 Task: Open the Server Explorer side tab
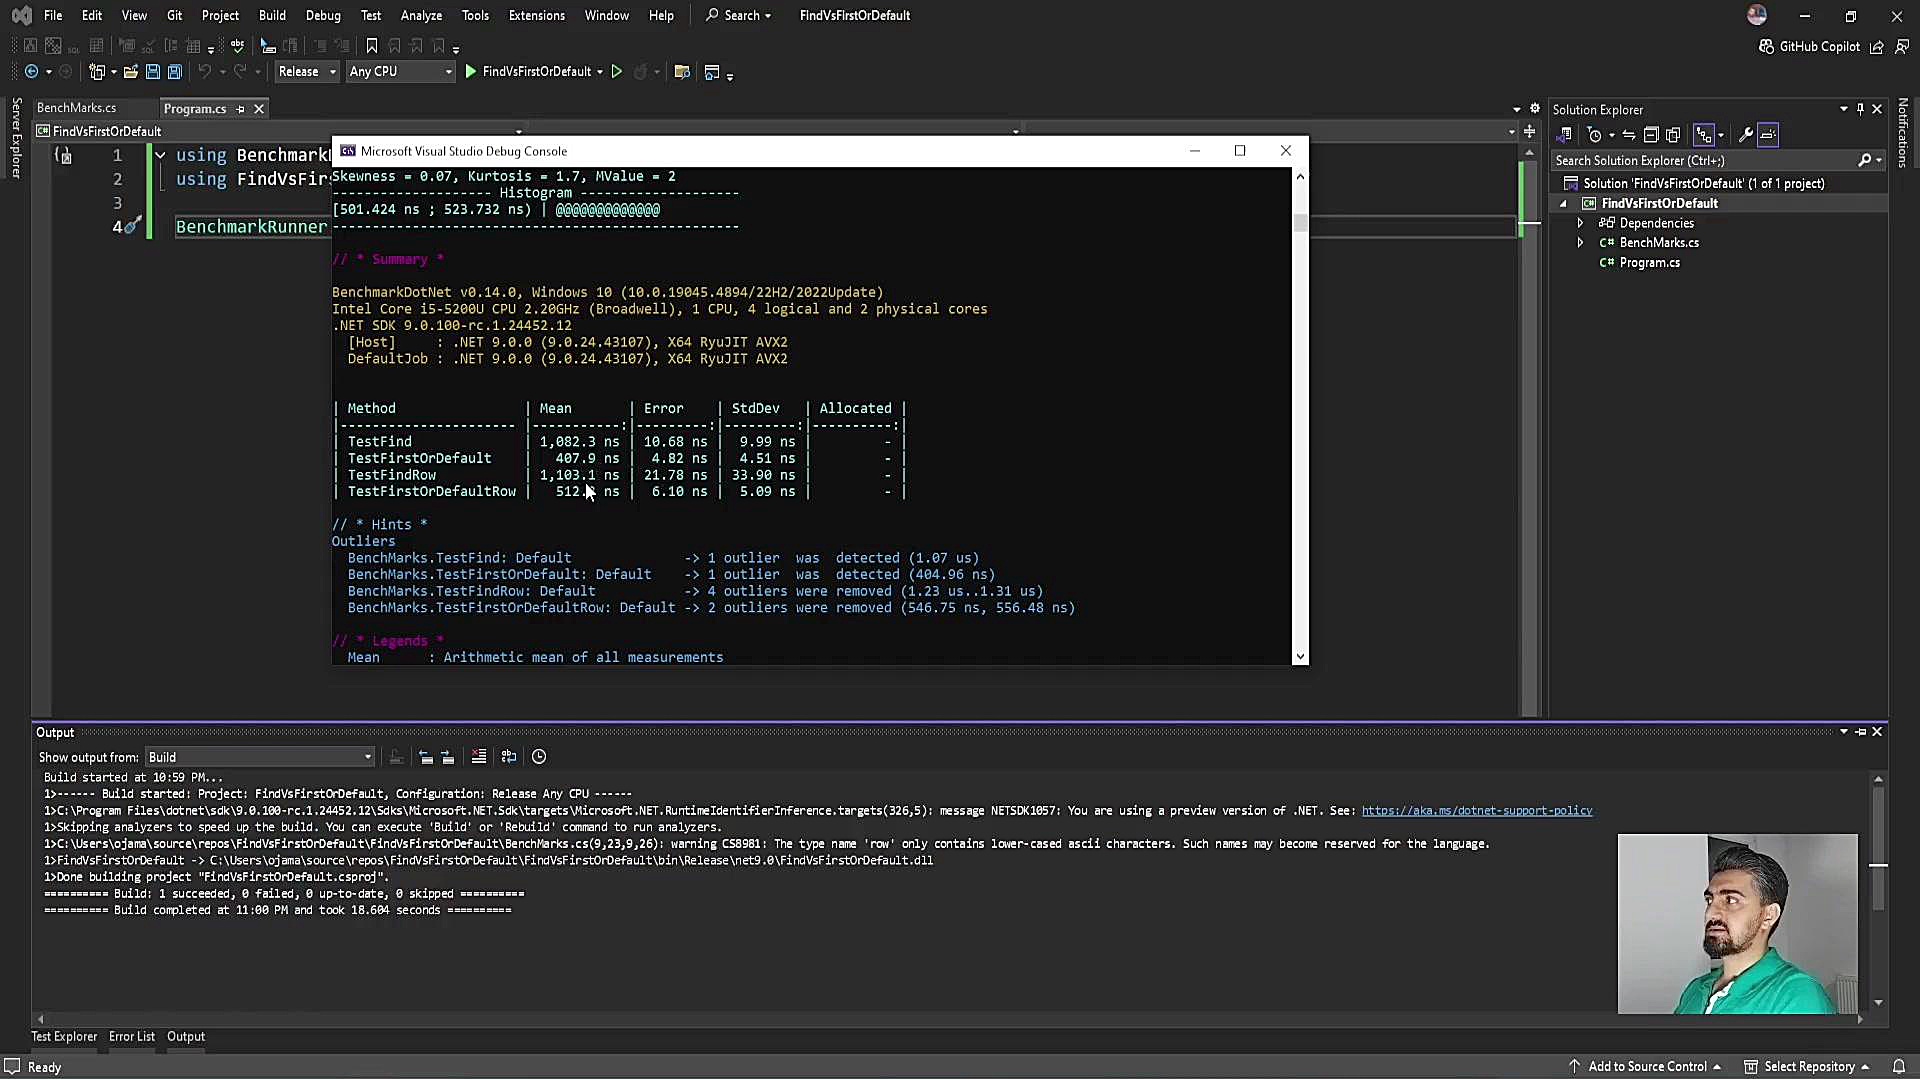click(x=16, y=138)
